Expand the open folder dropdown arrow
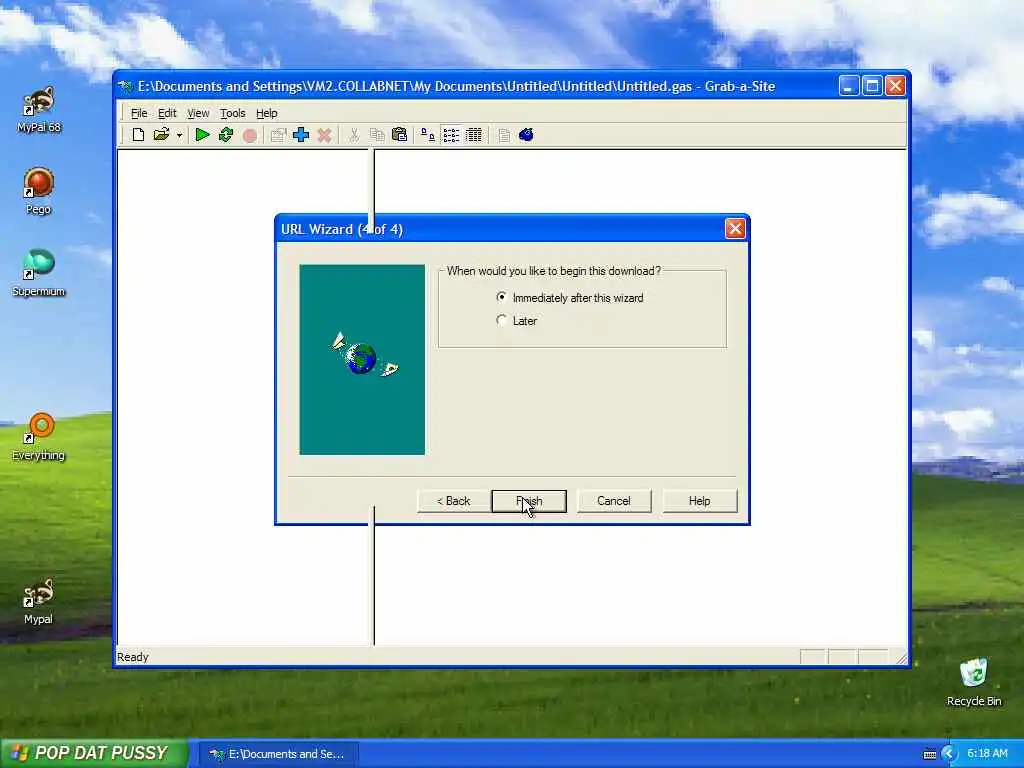The height and width of the screenshot is (768, 1024). (179, 136)
